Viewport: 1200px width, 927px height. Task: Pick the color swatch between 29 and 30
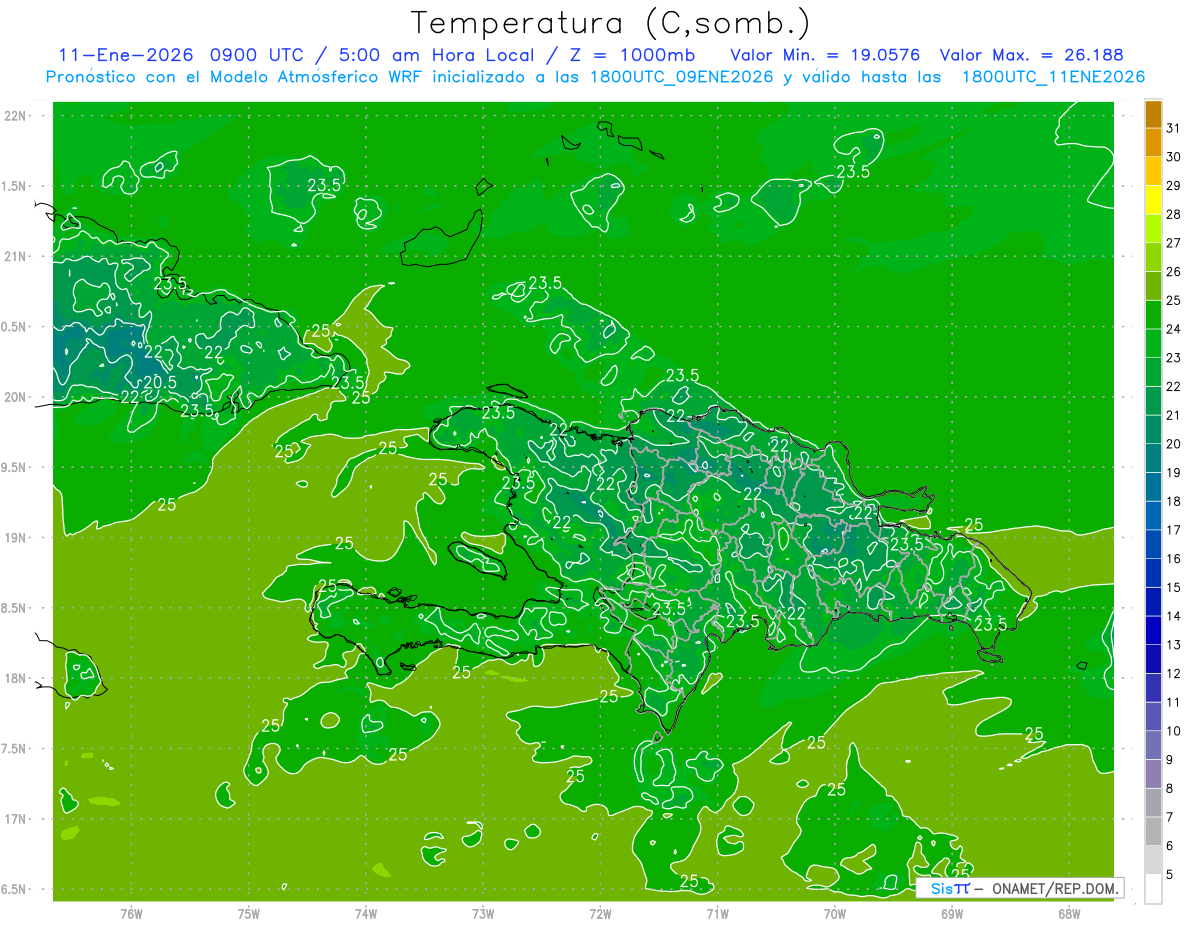[x=1153, y=171]
